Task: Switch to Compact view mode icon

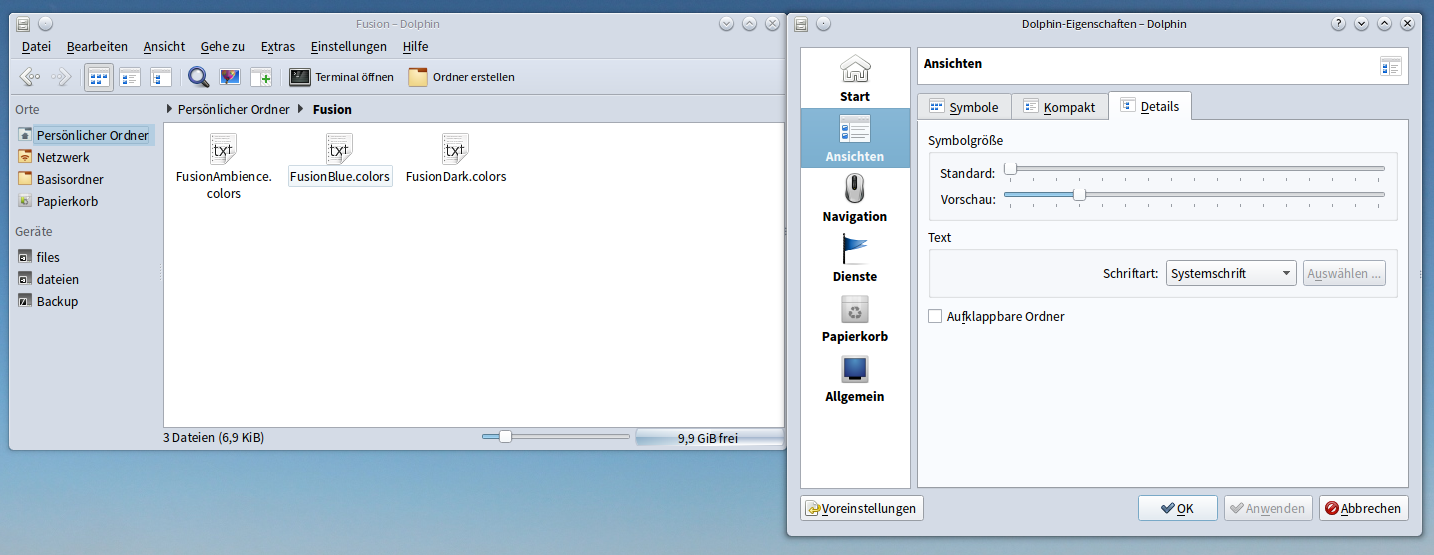Action: pos(130,77)
